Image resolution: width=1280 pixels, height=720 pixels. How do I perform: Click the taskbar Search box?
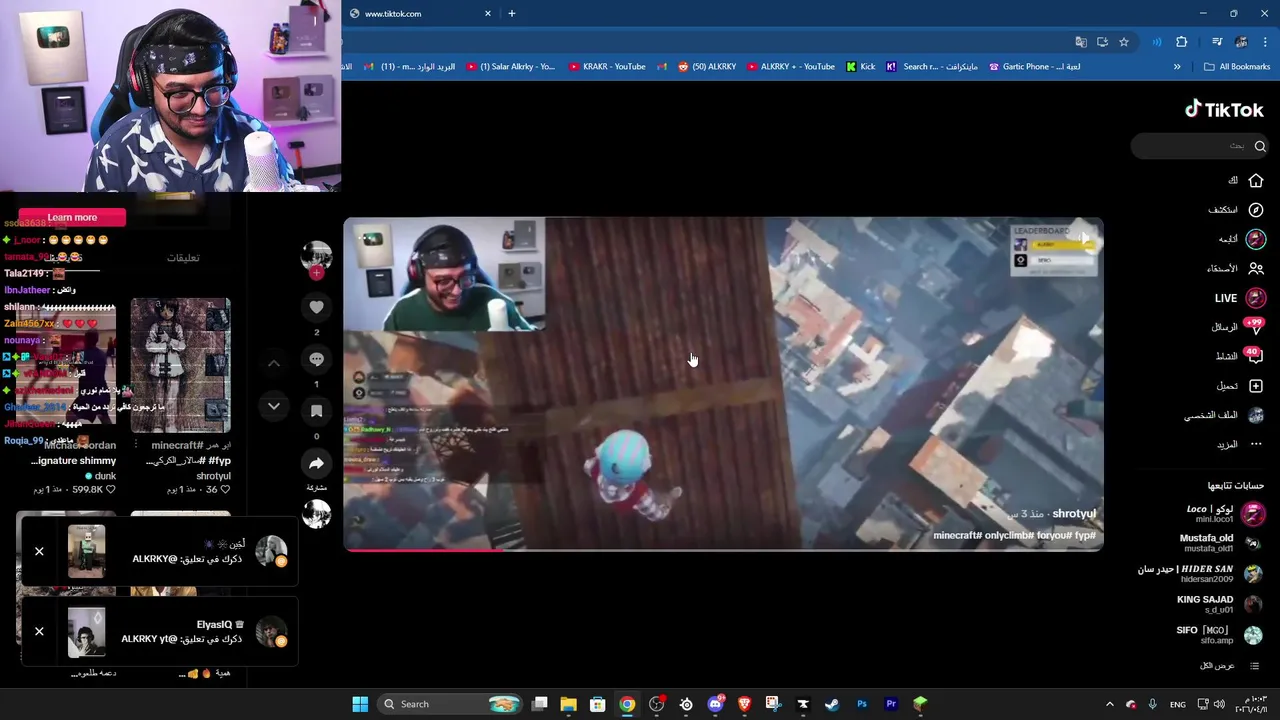[450, 704]
